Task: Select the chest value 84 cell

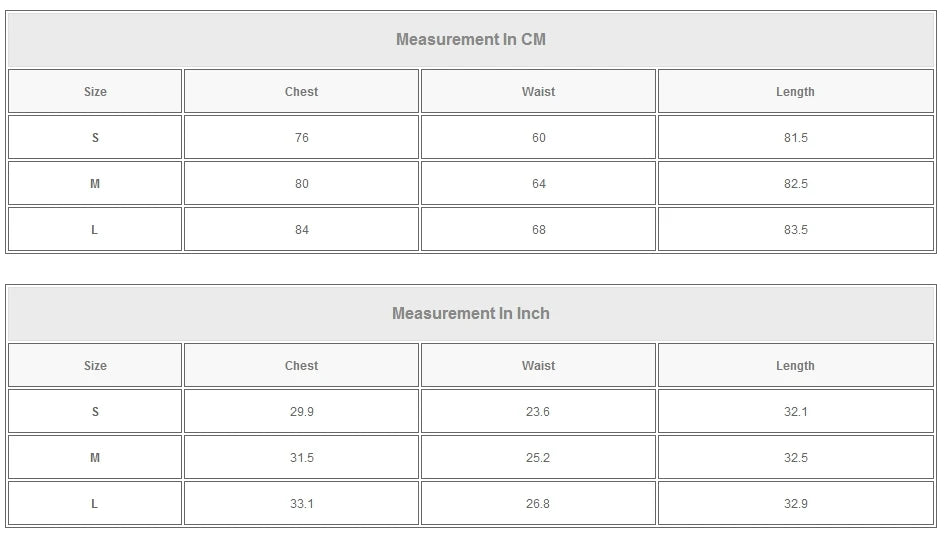Action: tap(301, 230)
